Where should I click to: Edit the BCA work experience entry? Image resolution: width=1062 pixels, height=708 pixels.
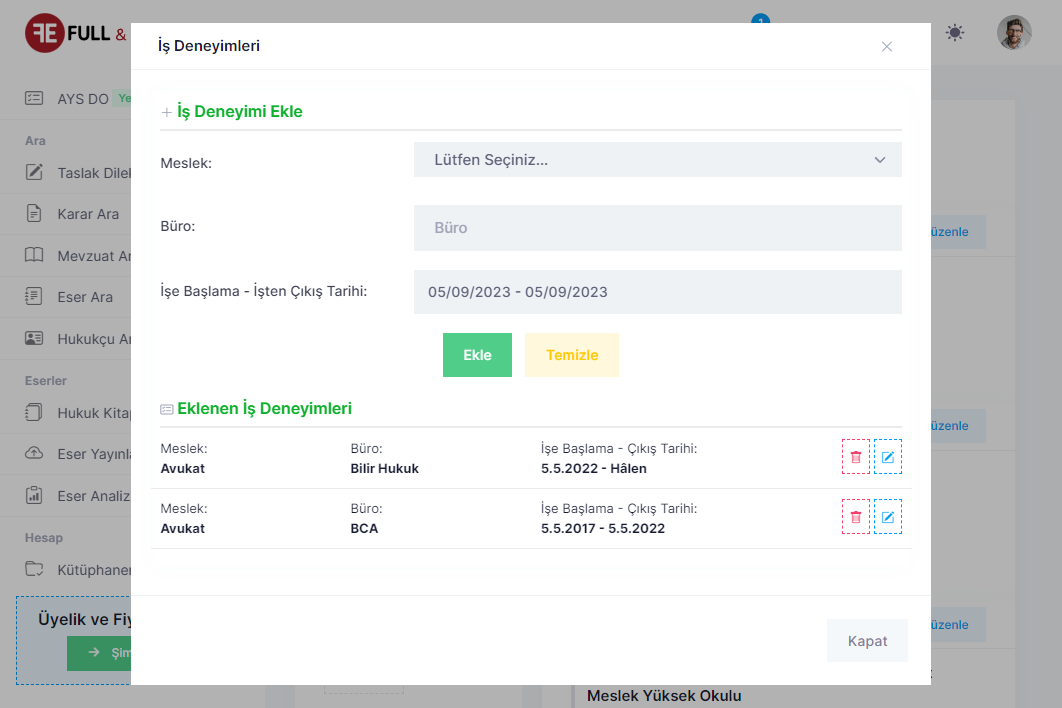(x=887, y=517)
